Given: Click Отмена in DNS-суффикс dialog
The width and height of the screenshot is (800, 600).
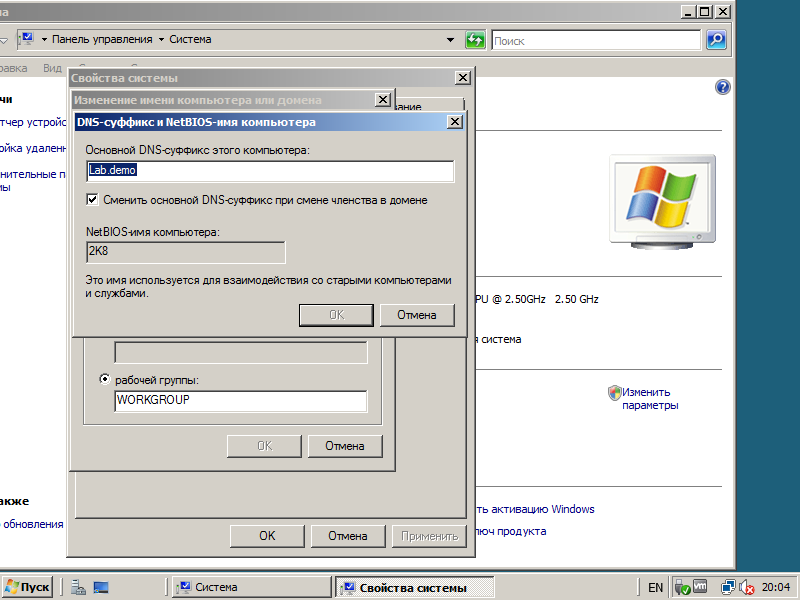Looking at the screenshot, I should pos(417,315).
